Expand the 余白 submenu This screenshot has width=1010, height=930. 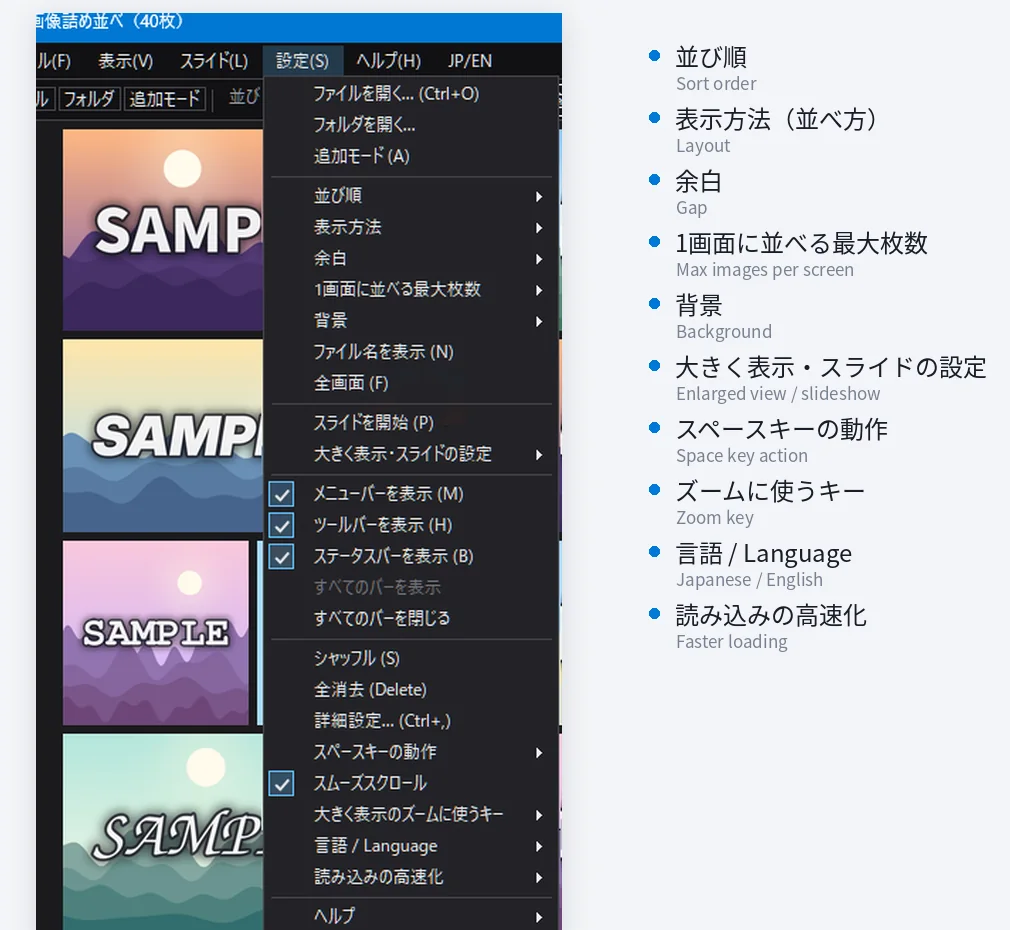point(411,258)
